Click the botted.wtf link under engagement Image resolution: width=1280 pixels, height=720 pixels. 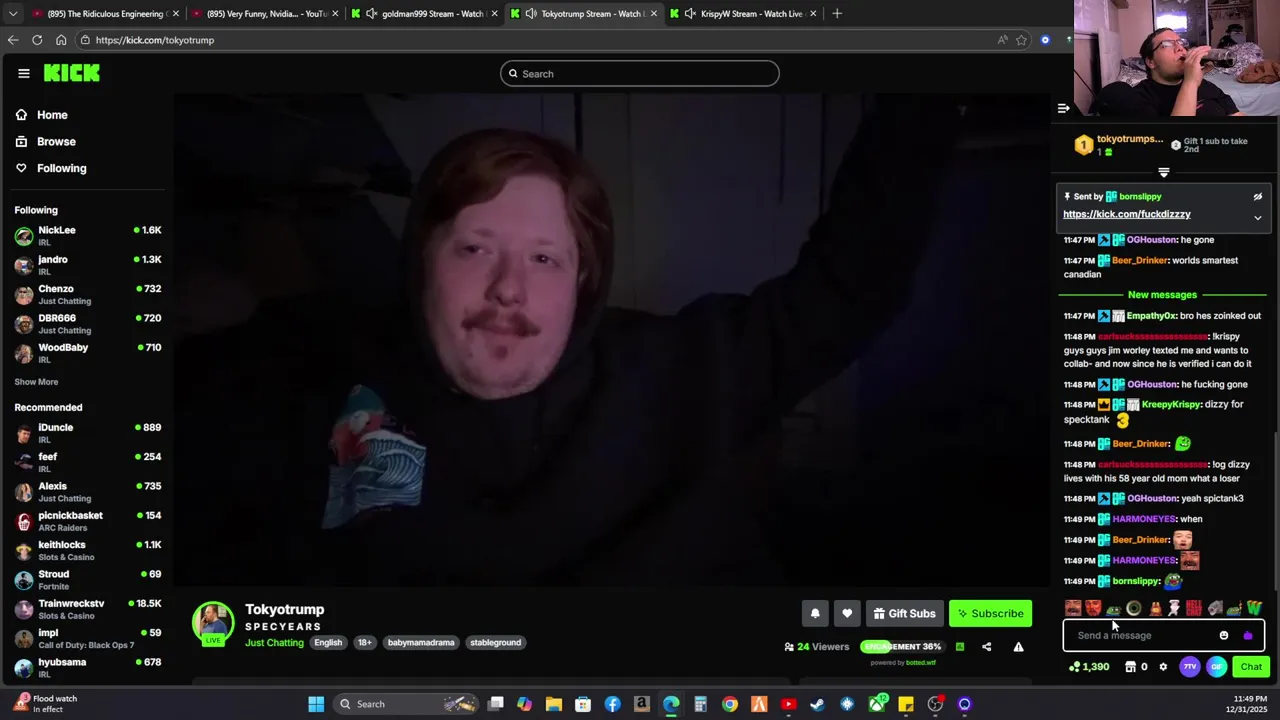click(x=920, y=662)
